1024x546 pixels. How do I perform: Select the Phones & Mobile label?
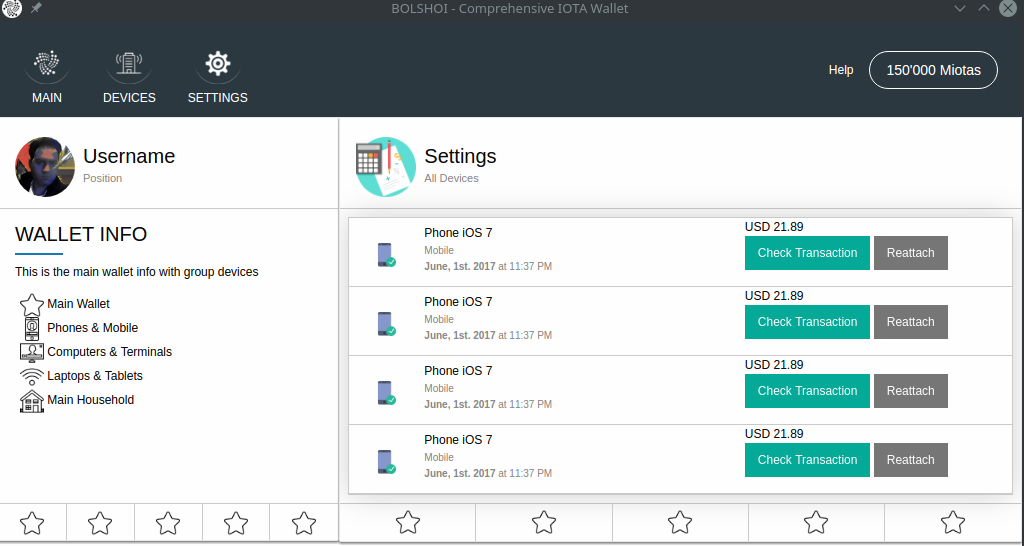click(93, 328)
